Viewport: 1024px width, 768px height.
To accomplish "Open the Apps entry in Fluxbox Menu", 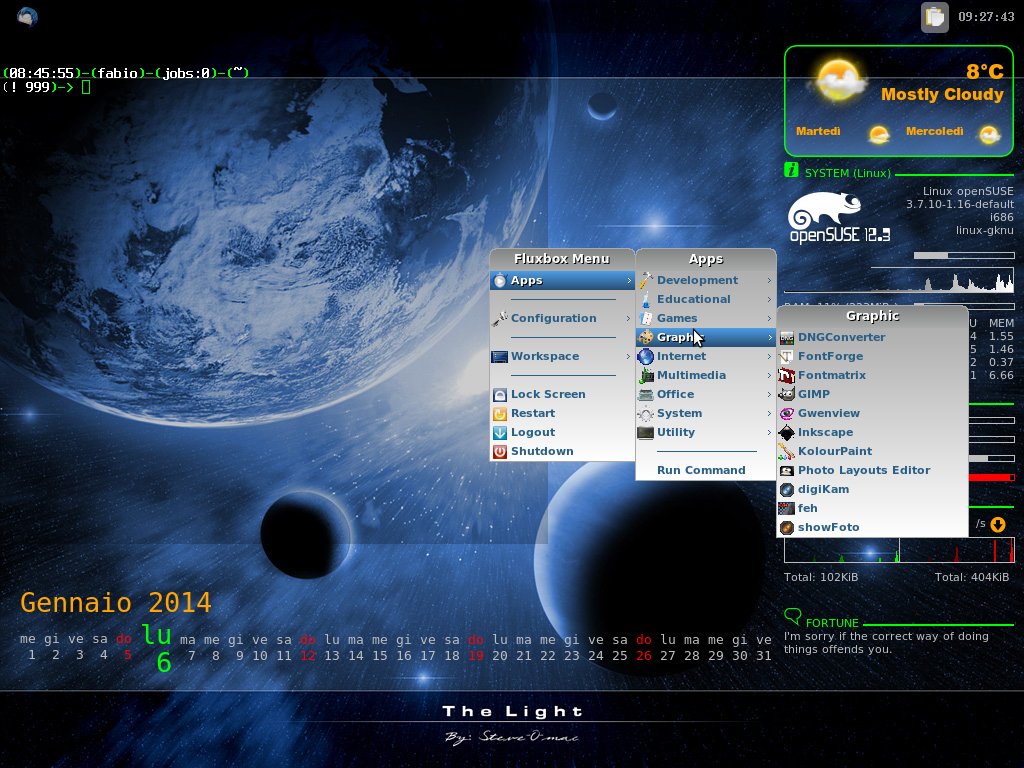I will 562,280.
